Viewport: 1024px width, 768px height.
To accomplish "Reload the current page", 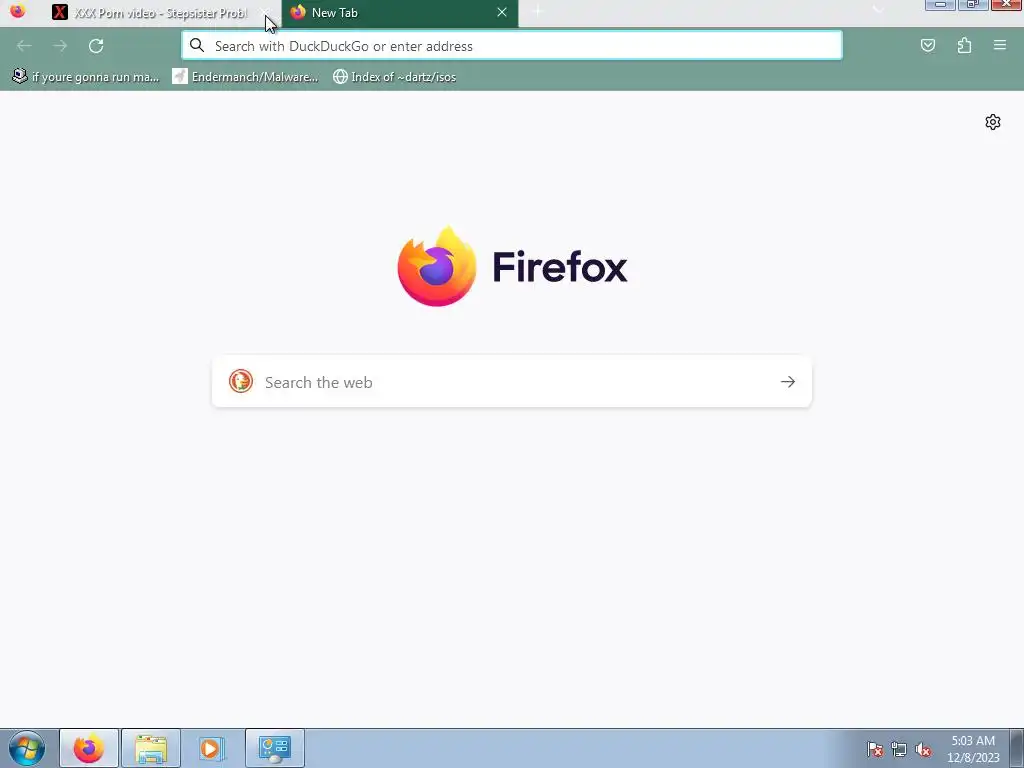I will click(x=96, y=46).
